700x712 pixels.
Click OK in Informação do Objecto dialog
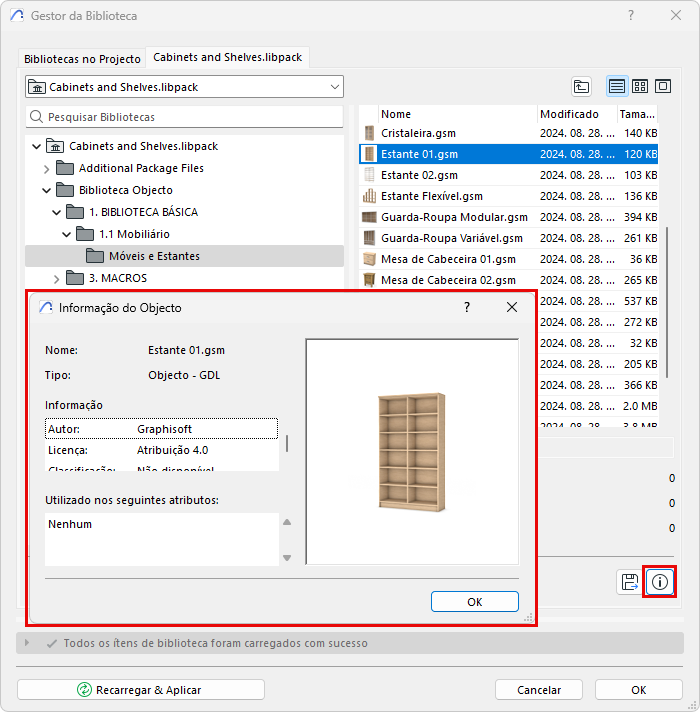pyautogui.click(x=474, y=602)
